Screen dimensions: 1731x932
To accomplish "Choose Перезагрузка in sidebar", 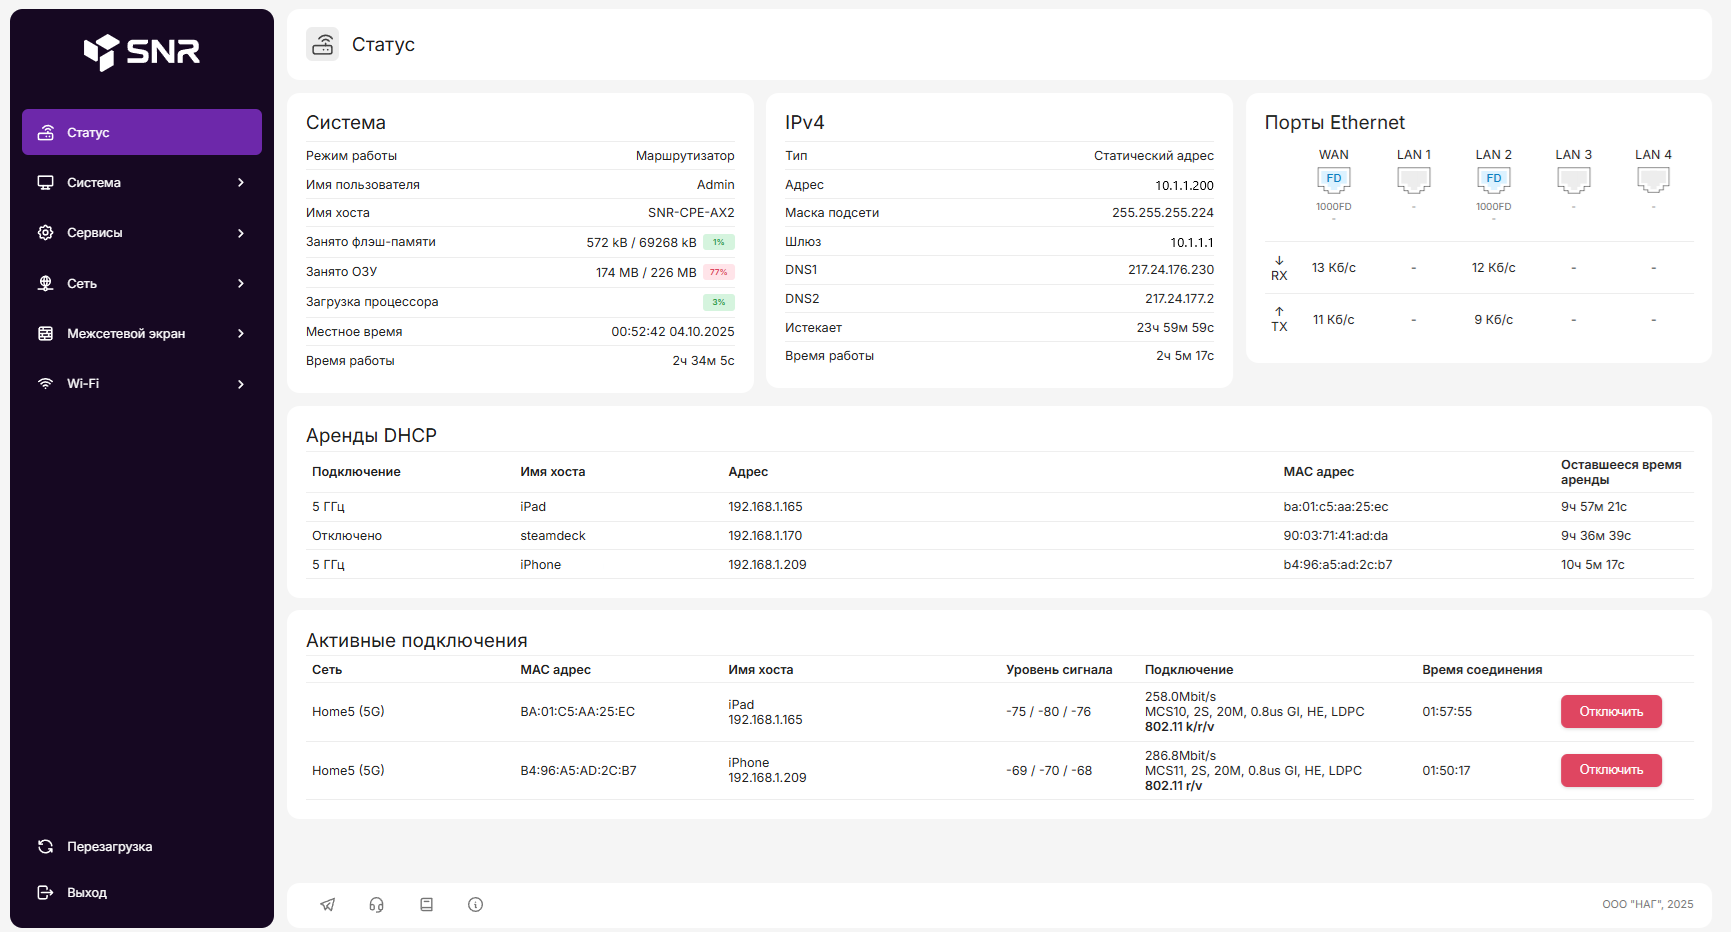I will [109, 847].
